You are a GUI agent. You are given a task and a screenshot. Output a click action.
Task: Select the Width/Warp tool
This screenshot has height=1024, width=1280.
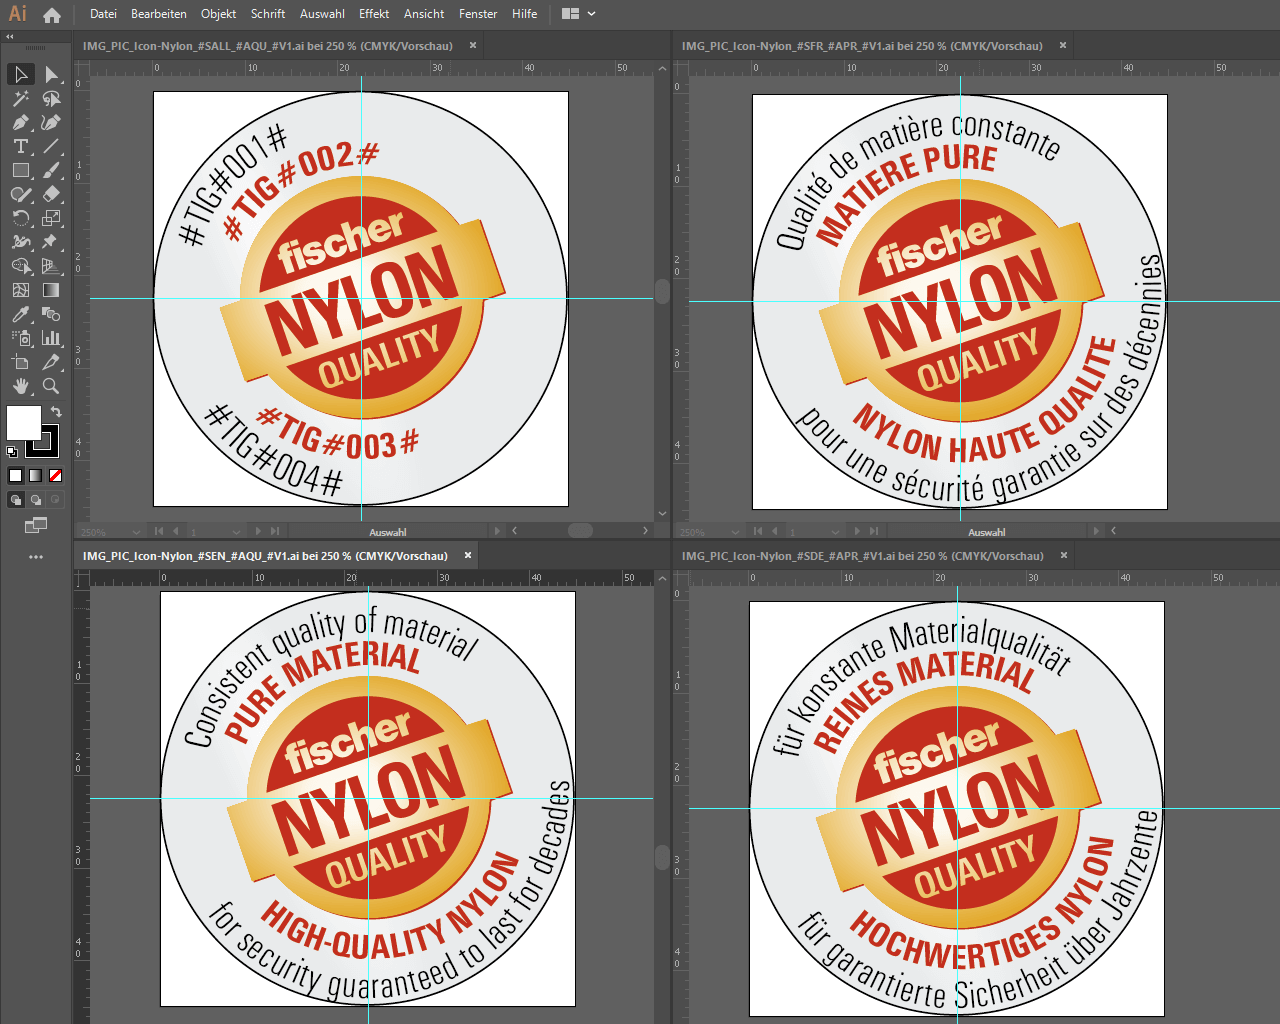point(20,242)
